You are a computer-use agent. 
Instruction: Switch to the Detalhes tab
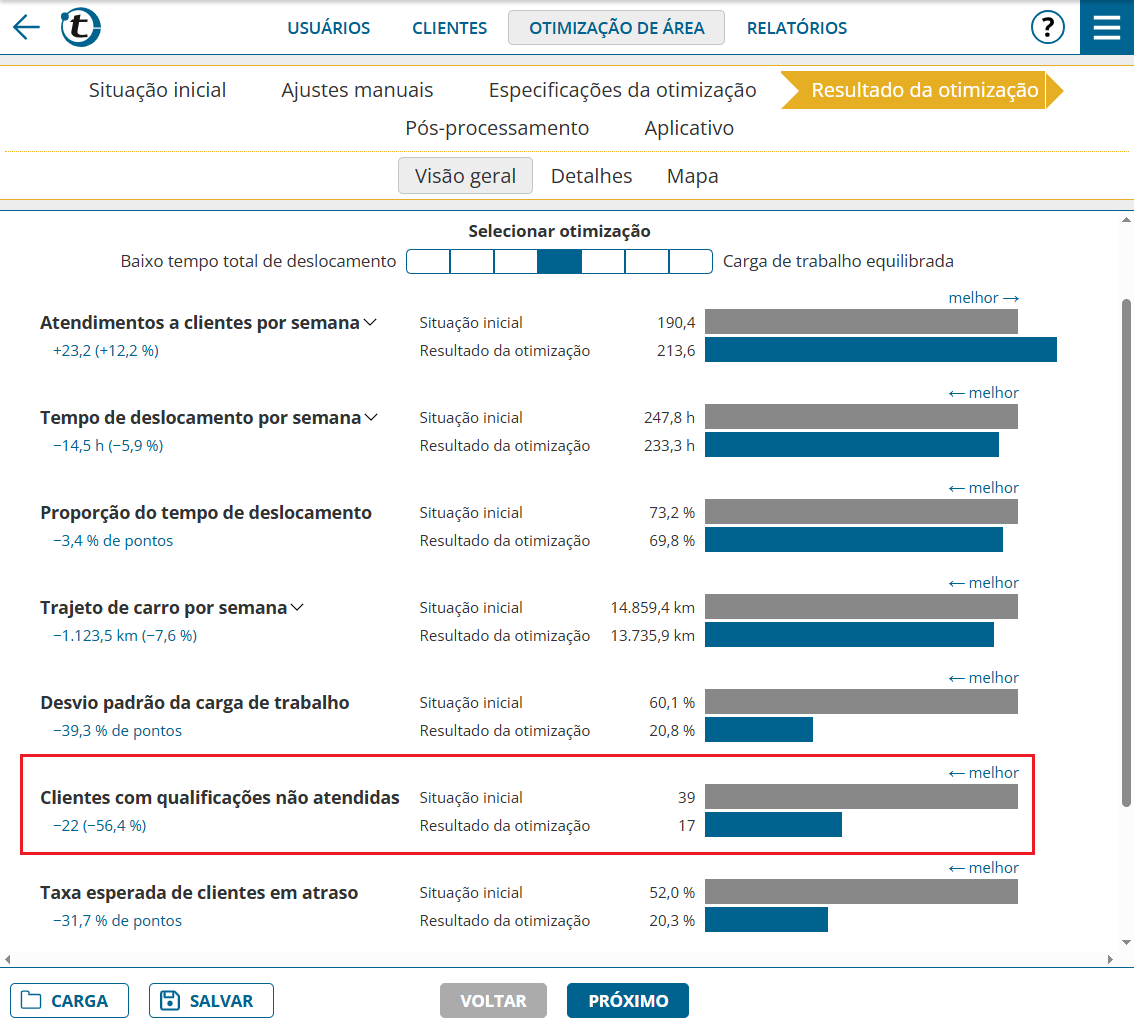592,176
